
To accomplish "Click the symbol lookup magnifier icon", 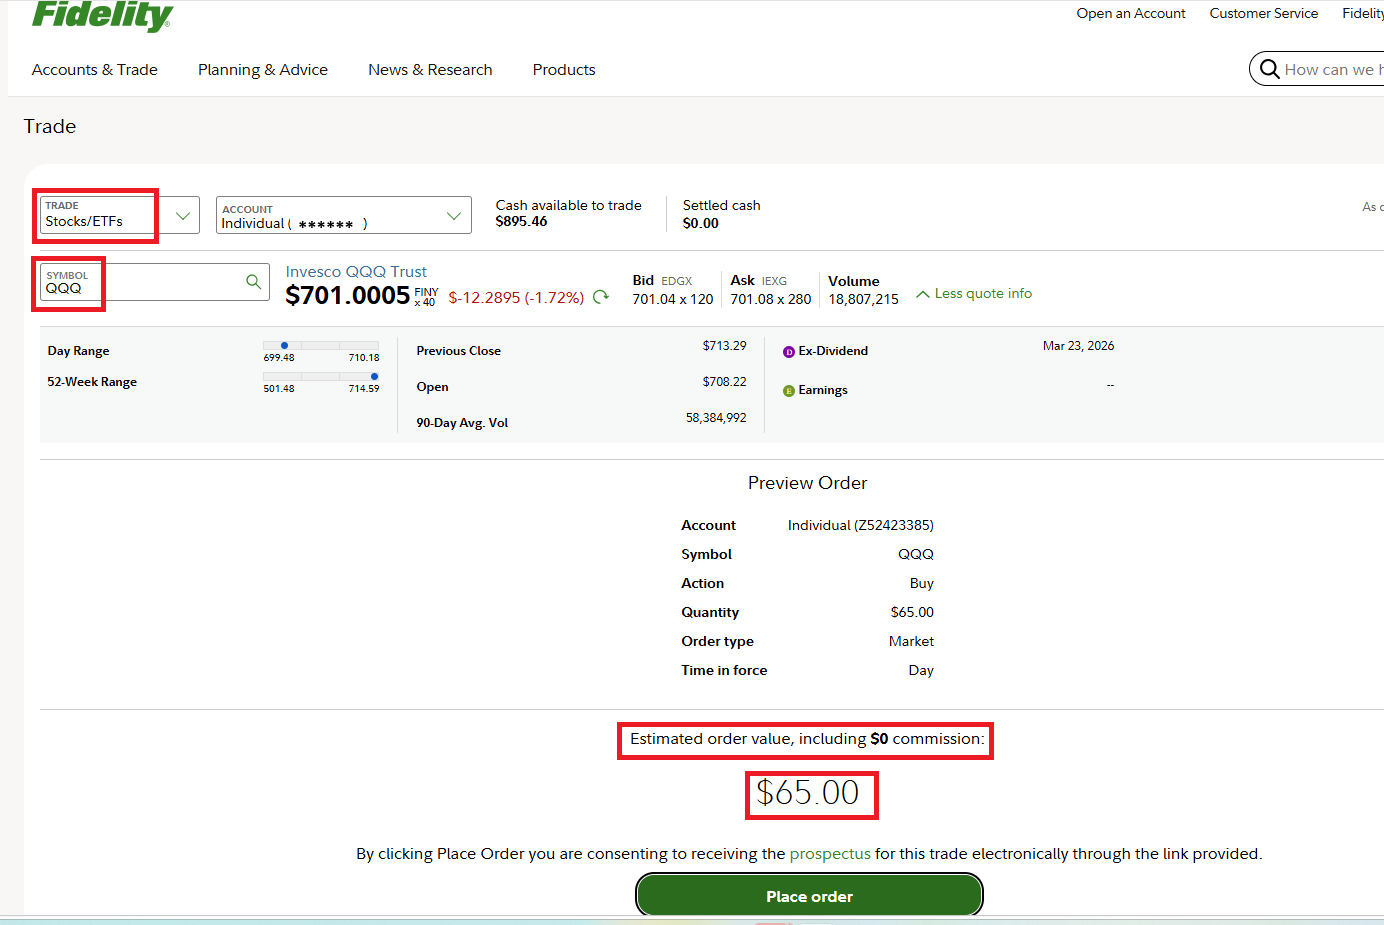I will 254,282.
